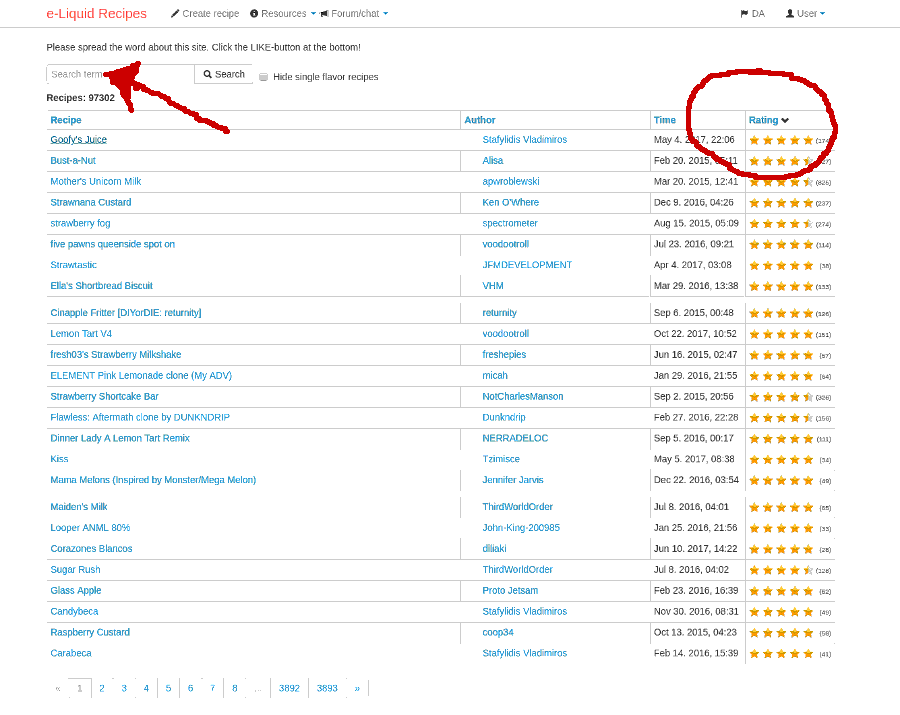Click the magnifier icon on the Search button
900x715 pixels.
coord(207,74)
